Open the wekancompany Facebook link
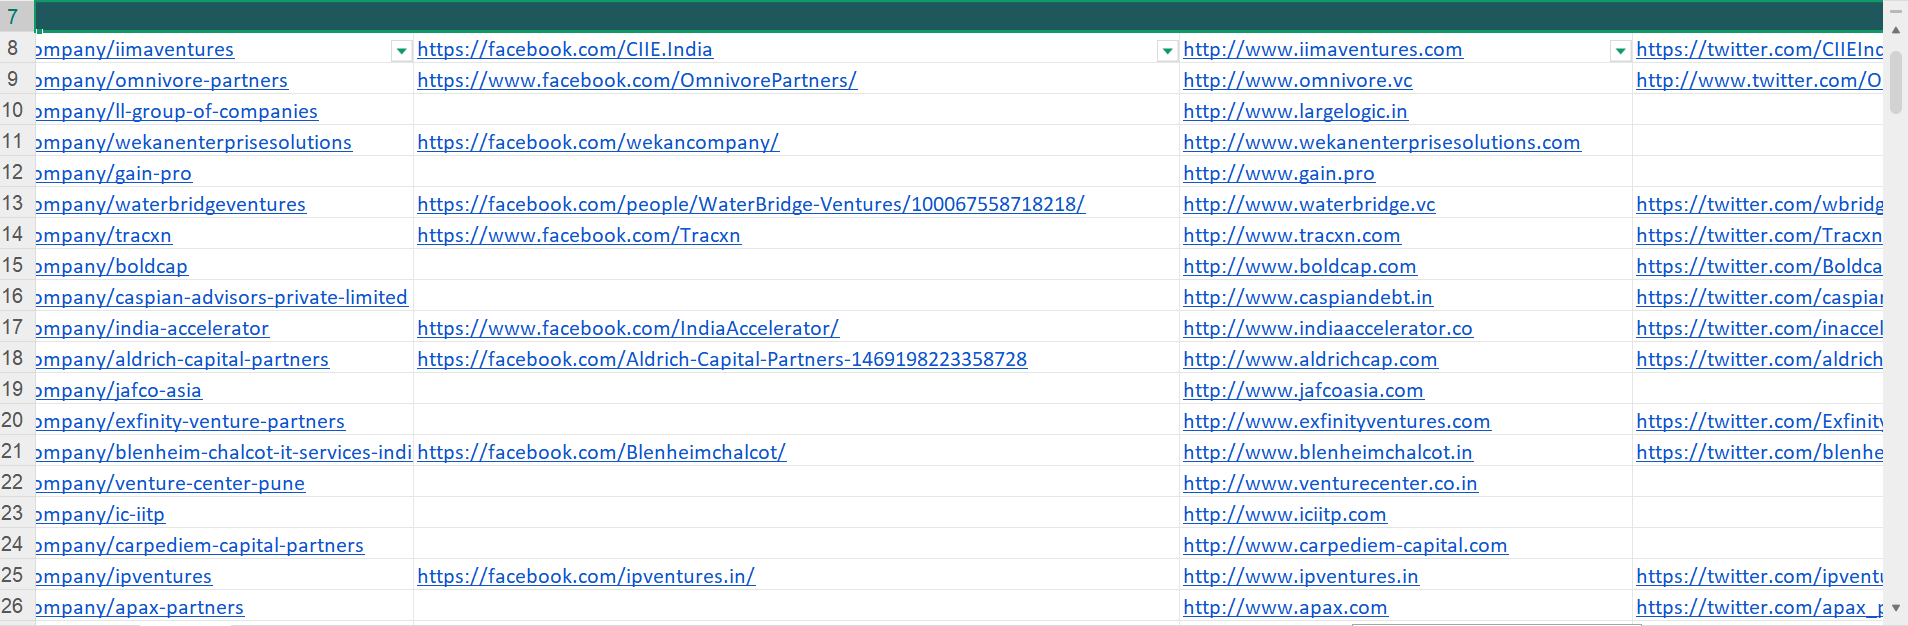This screenshot has width=1908, height=626. pos(598,143)
